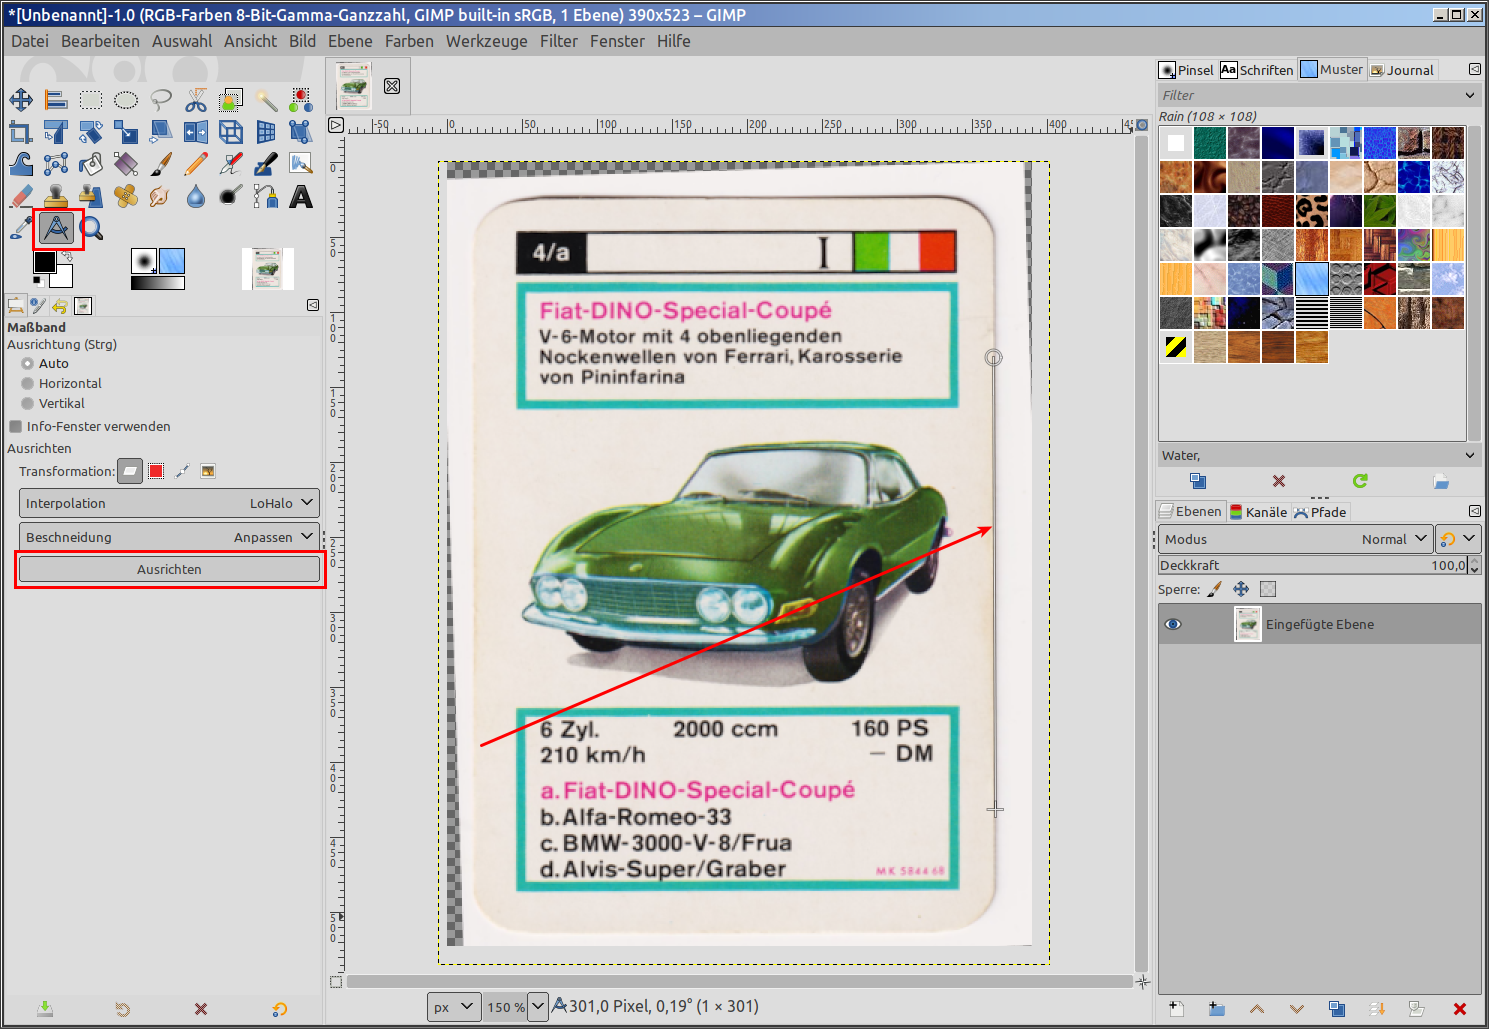Expand the Beschneidung dropdown
1489x1029 pixels.
click(169, 537)
